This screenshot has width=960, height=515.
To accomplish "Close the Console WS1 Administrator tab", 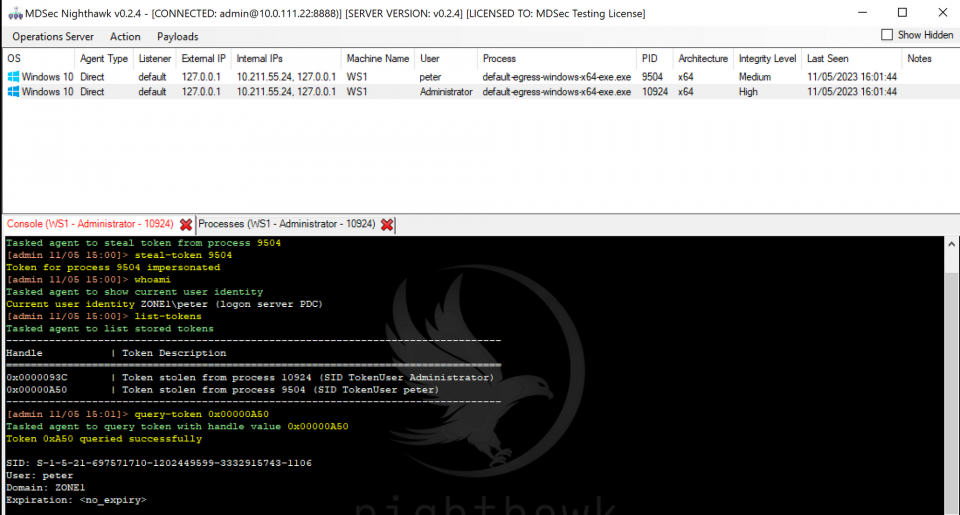I will point(186,225).
